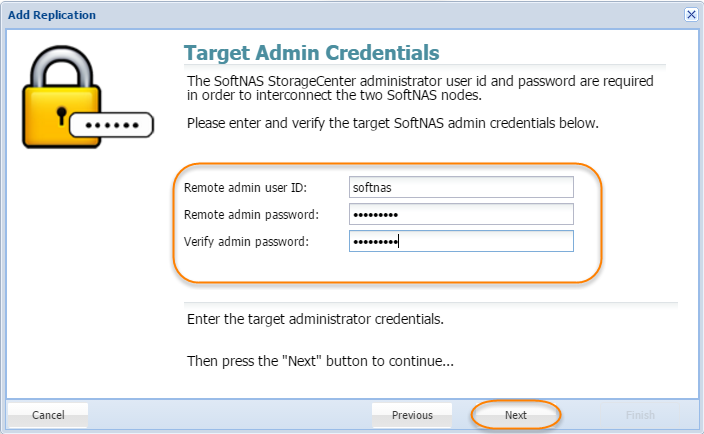Focus the Remote admin password field
This screenshot has height=434, width=704.
point(461,214)
